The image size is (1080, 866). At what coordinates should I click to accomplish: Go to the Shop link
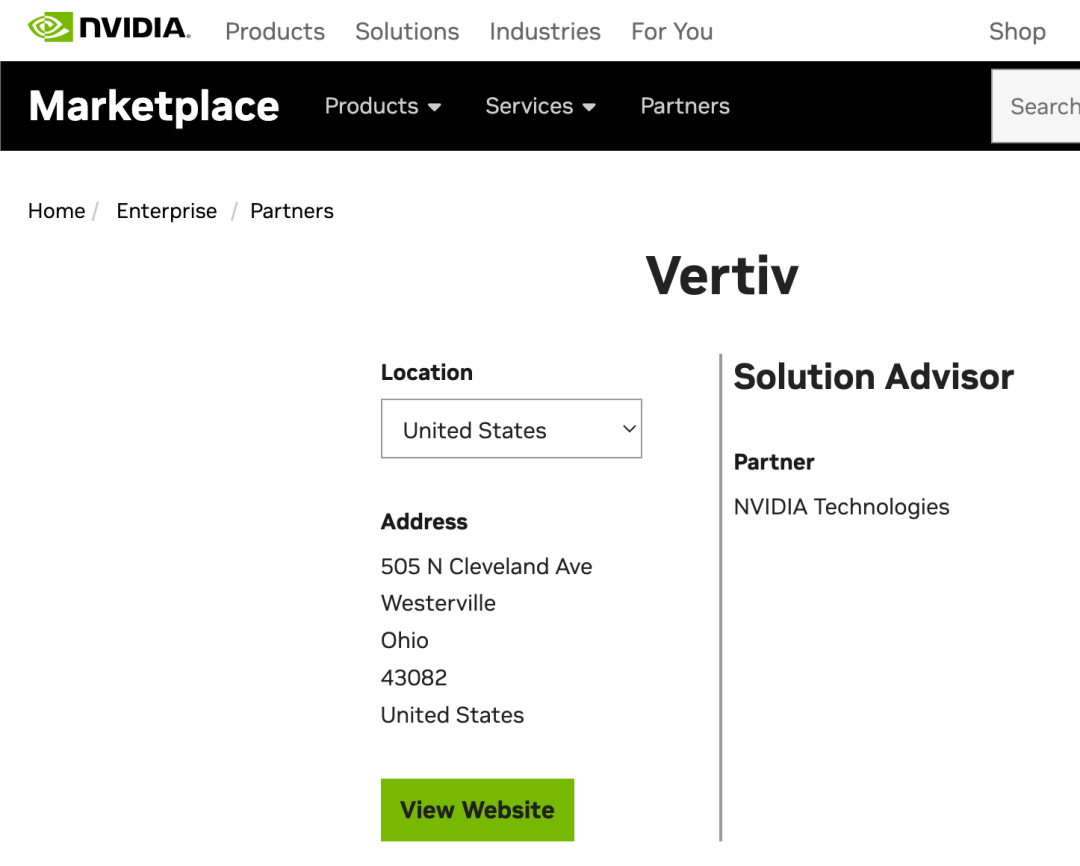[1017, 32]
